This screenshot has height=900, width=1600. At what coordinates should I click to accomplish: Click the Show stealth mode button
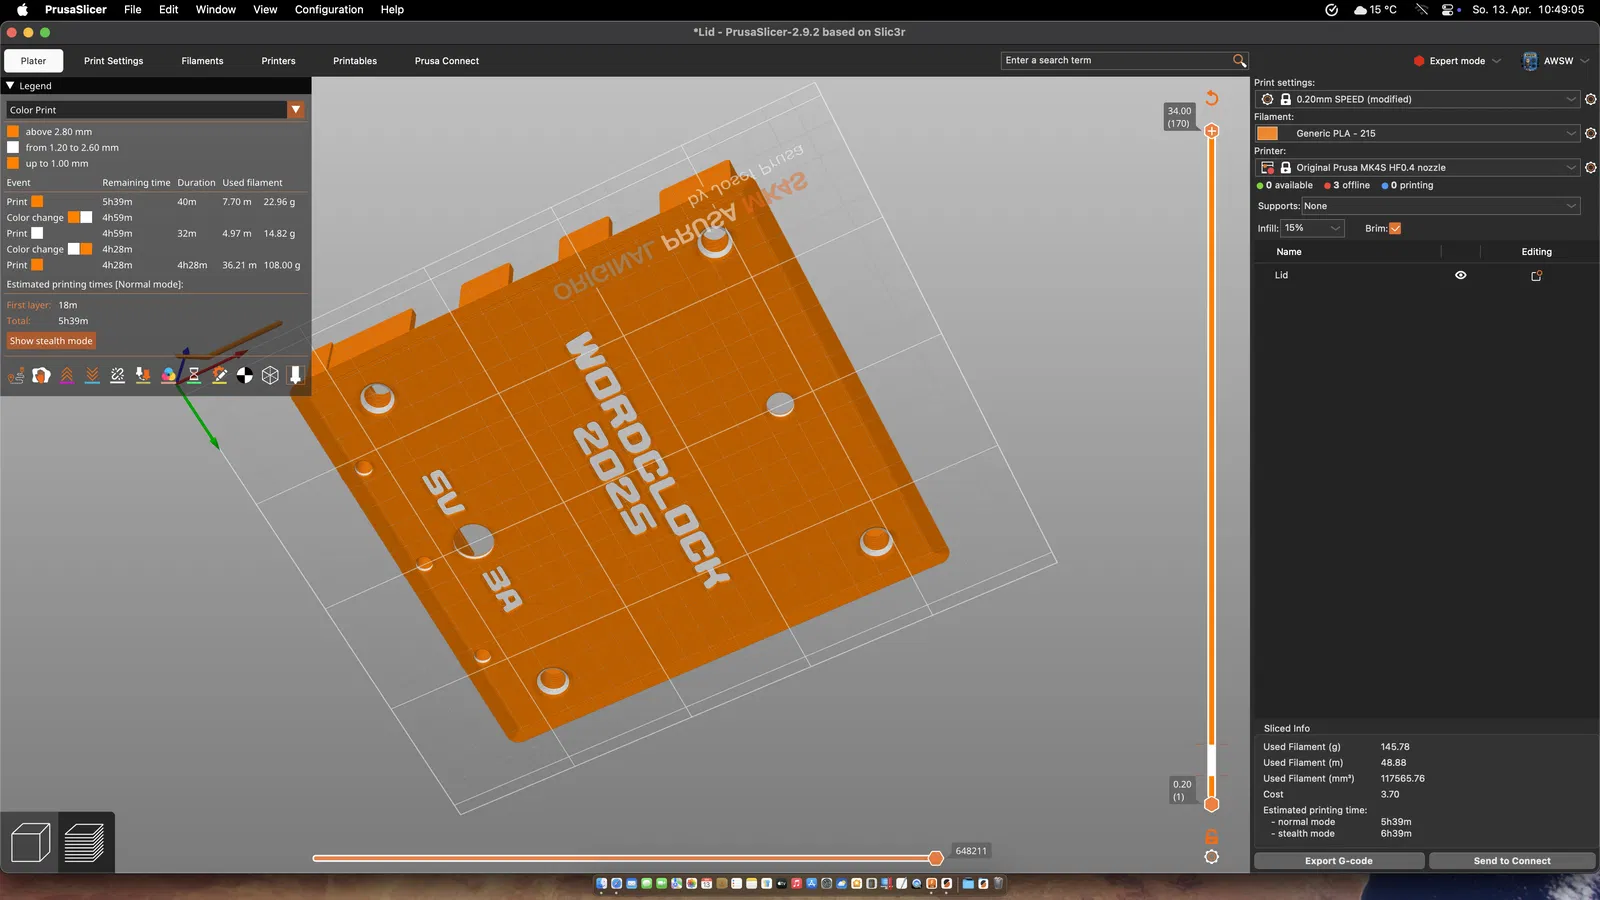point(51,341)
